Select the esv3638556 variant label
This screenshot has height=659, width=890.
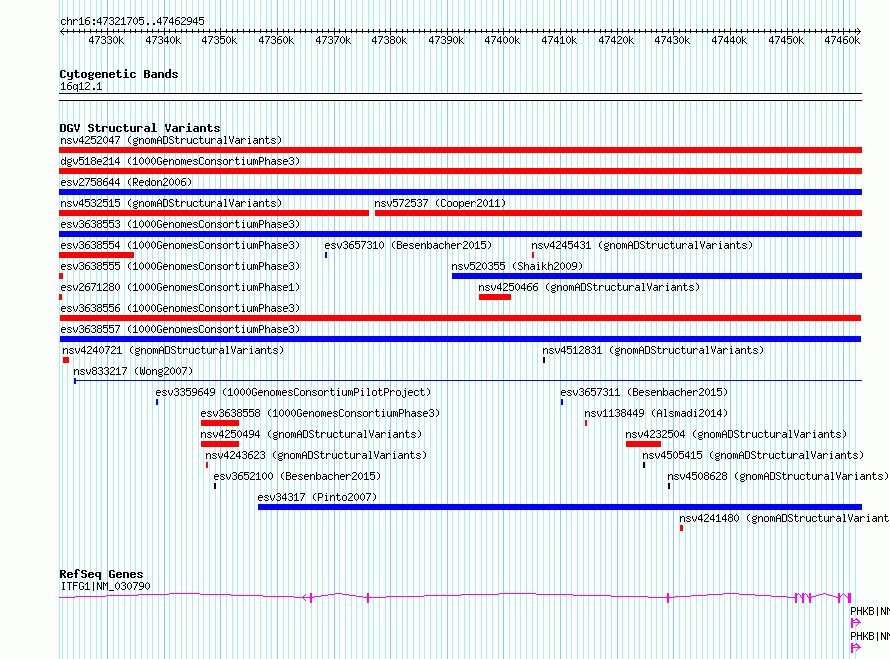(180, 308)
